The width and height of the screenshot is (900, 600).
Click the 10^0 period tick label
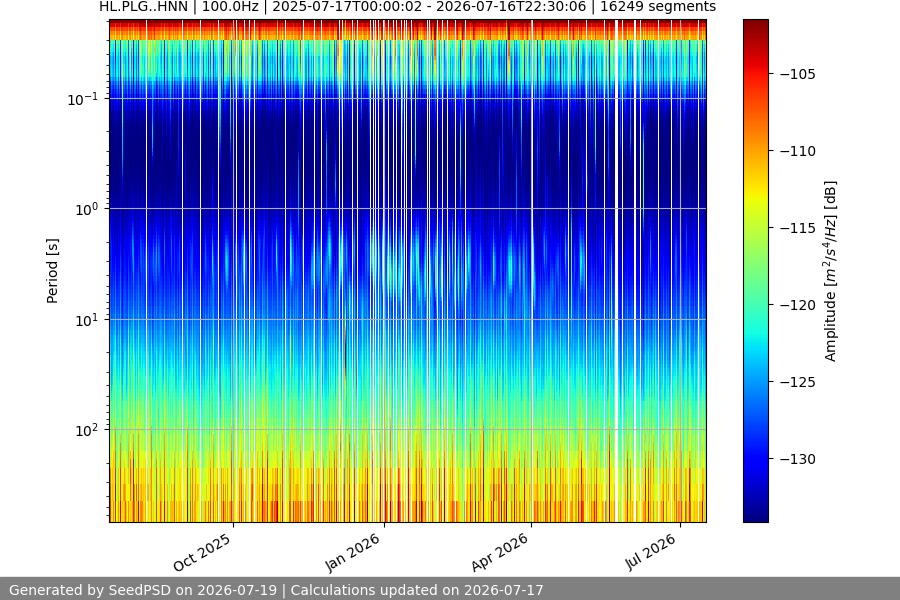(87, 210)
